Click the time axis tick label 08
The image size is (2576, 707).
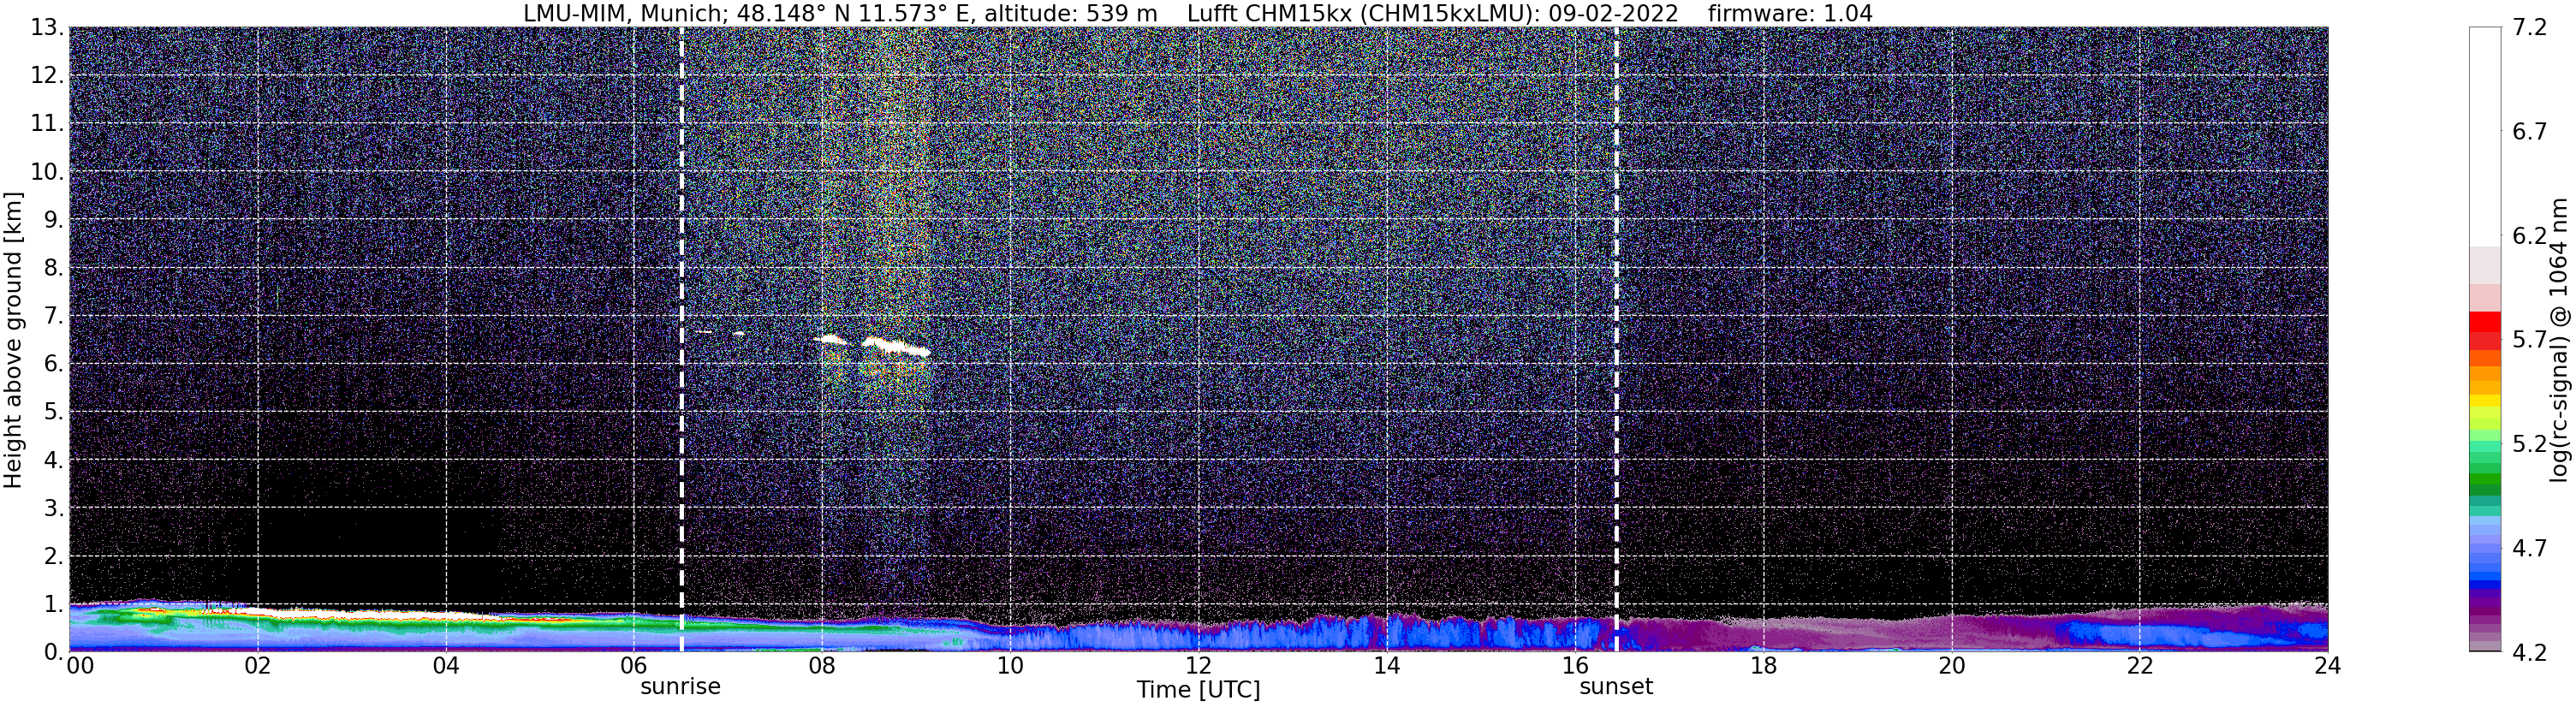(x=822, y=666)
